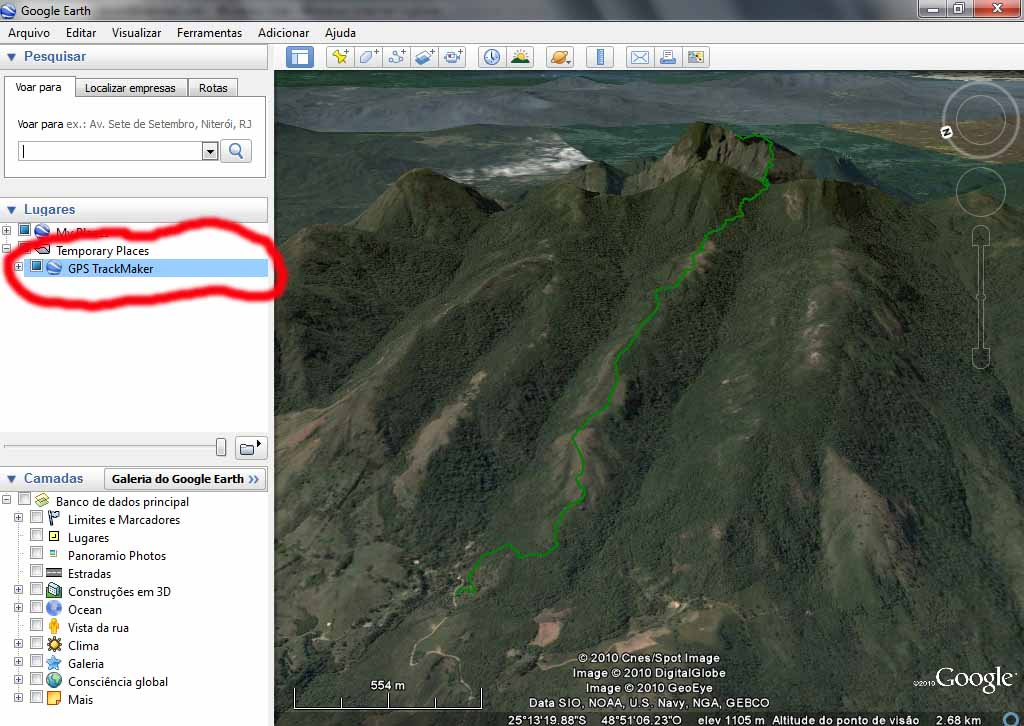This screenshot has height=726, width=1024.
Task: Expand the Clima layer group
Action: (x=19, y=645)
